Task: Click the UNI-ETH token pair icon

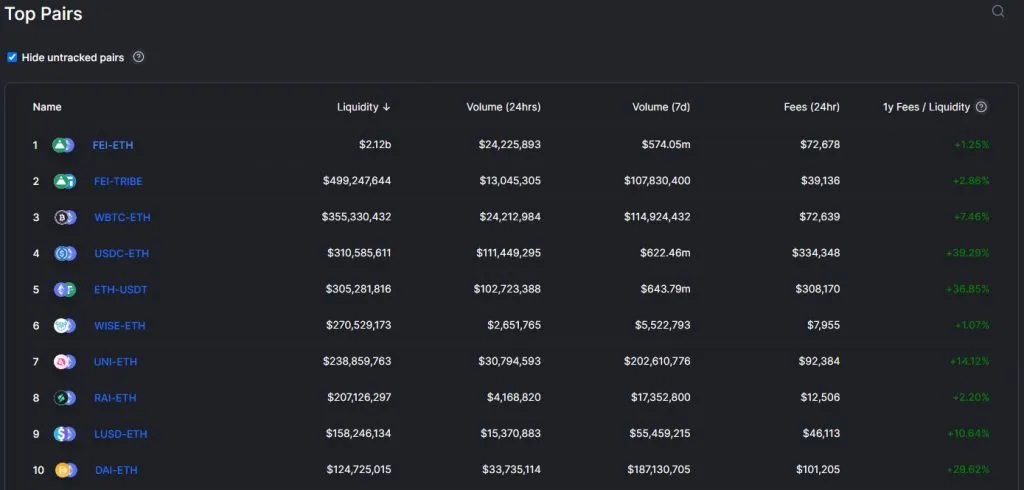Action: (65, 361)
